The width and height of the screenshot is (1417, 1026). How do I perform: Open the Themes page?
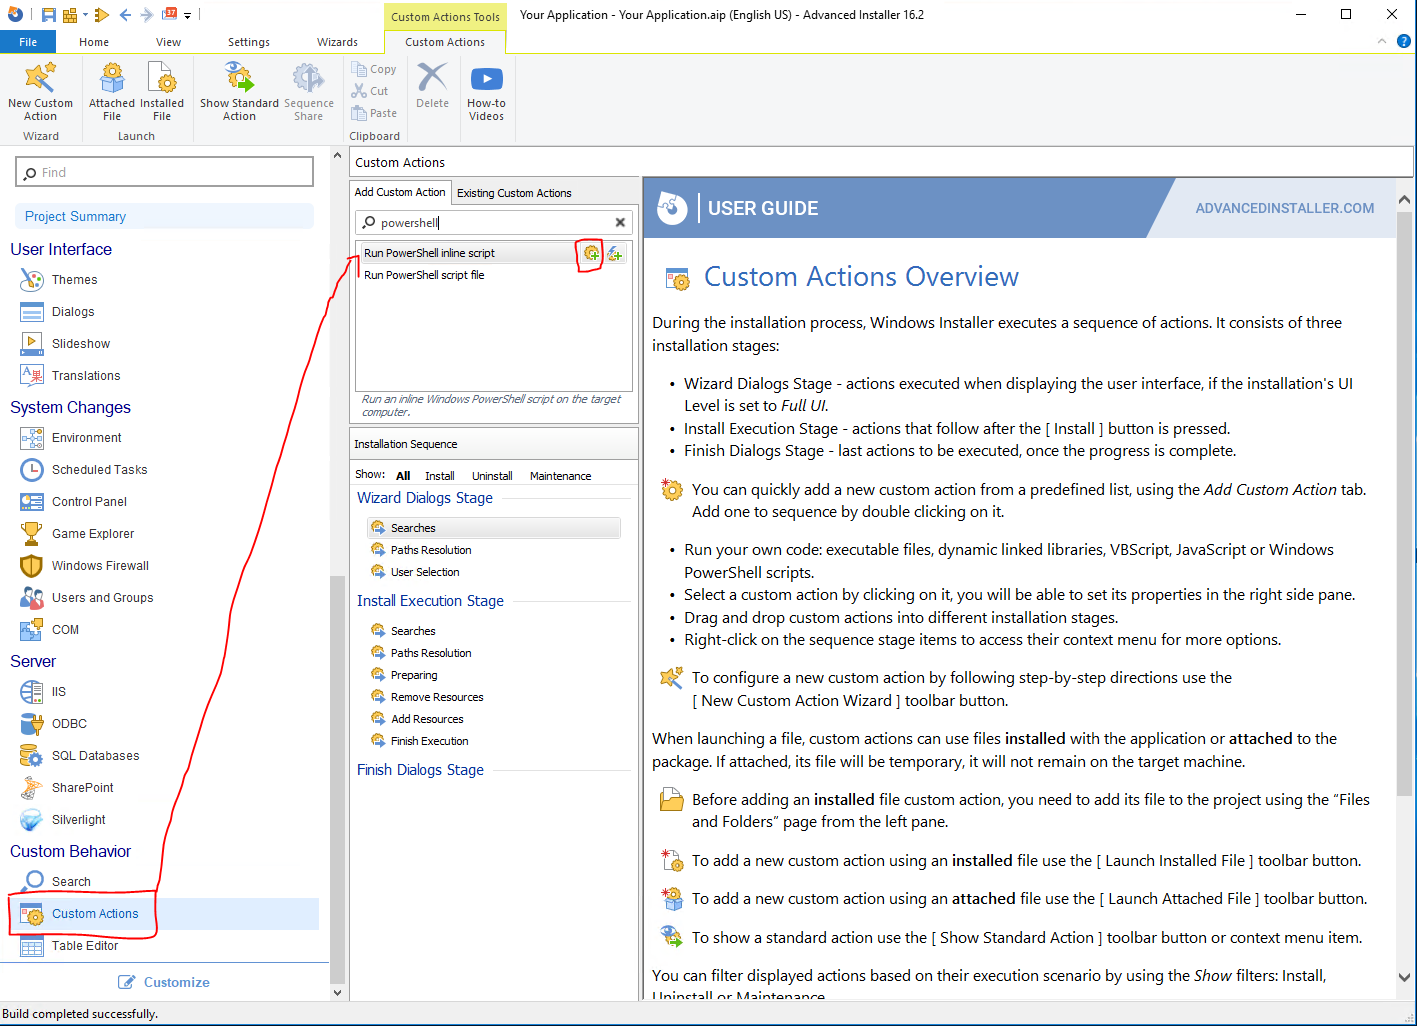75,280
